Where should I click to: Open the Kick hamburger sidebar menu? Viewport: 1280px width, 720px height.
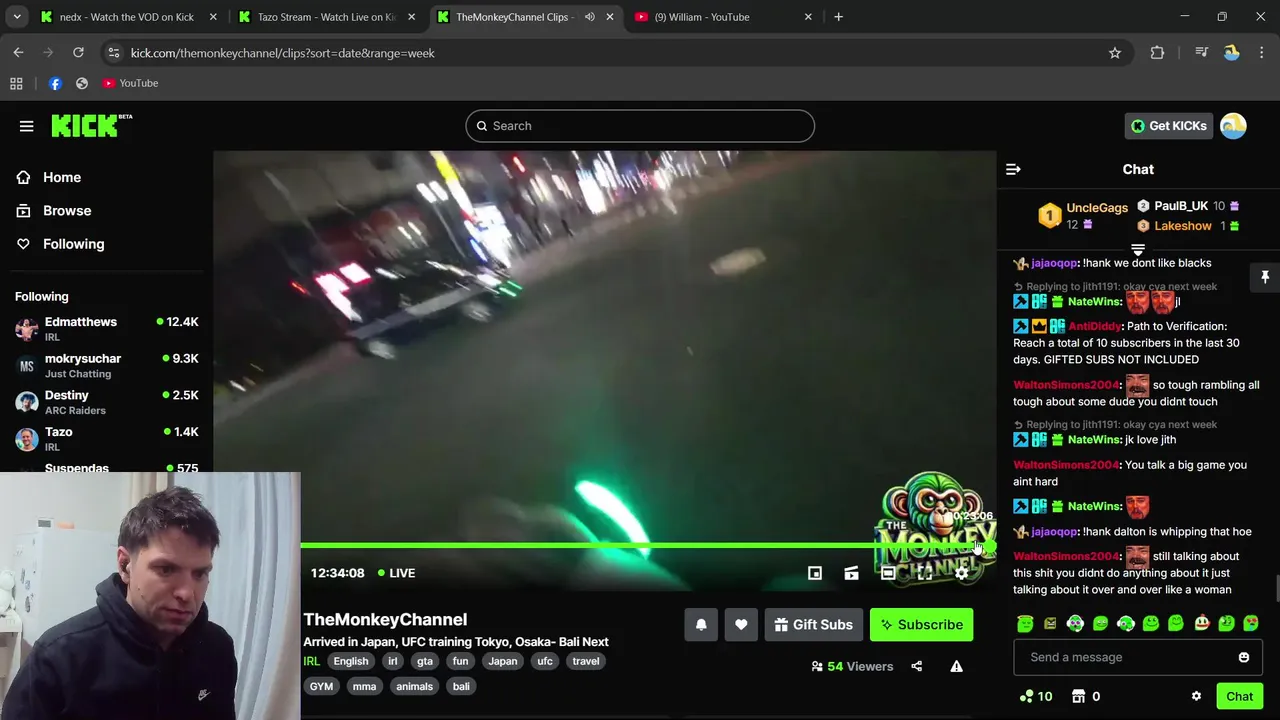26,126
